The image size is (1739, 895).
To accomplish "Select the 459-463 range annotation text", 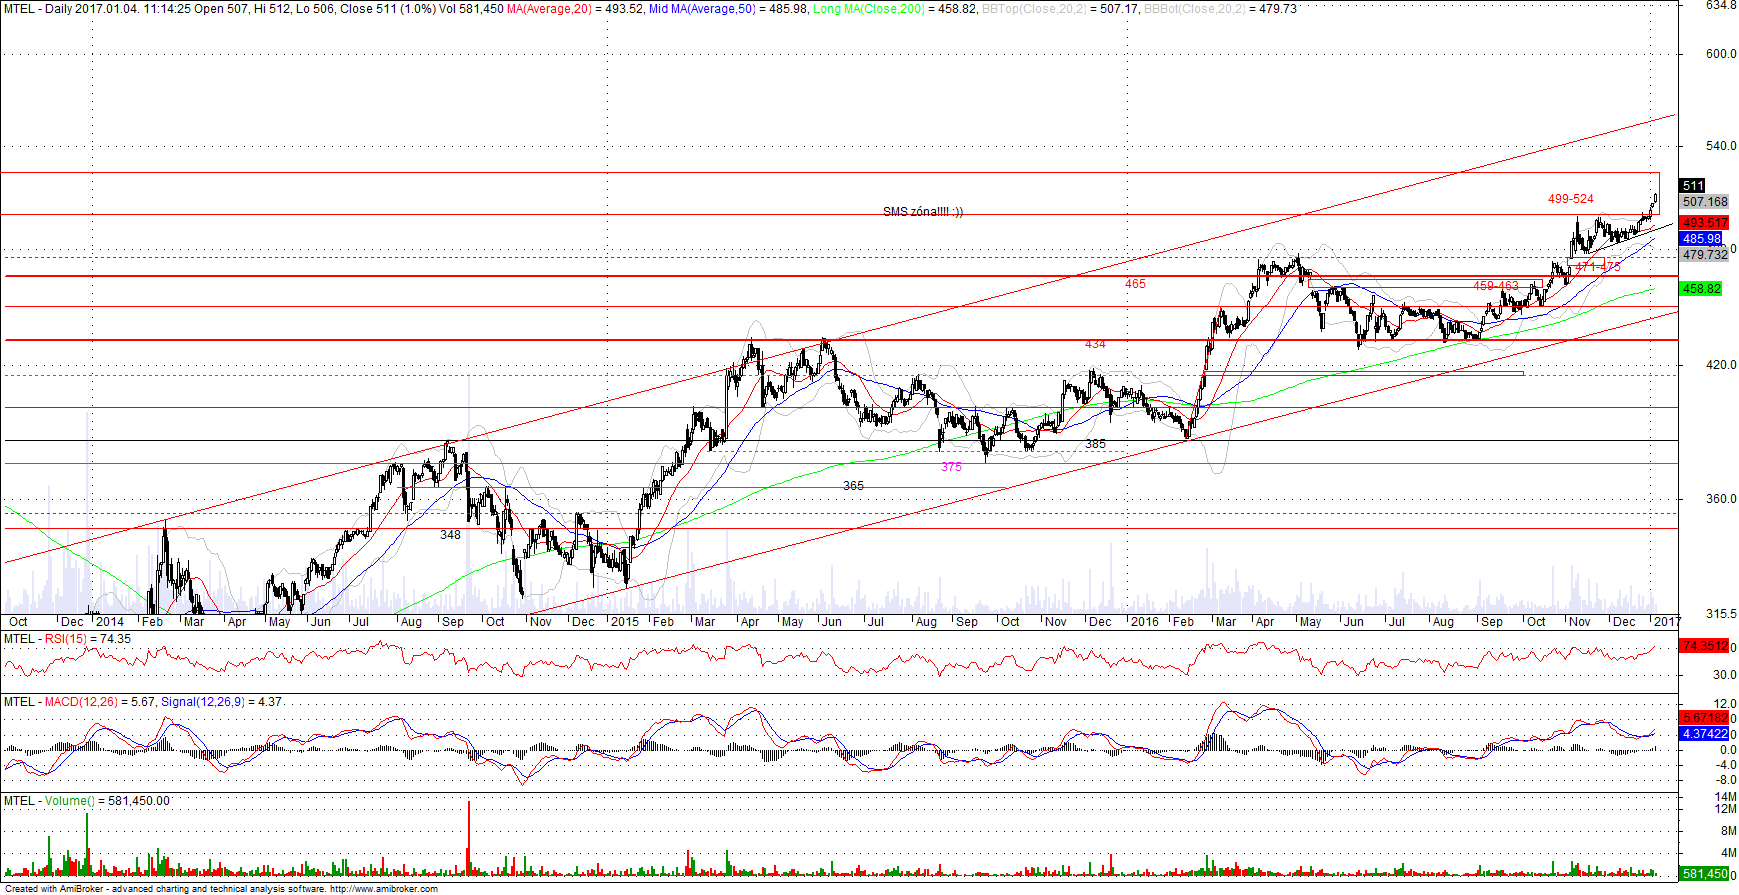I will tap(1495, 286).
